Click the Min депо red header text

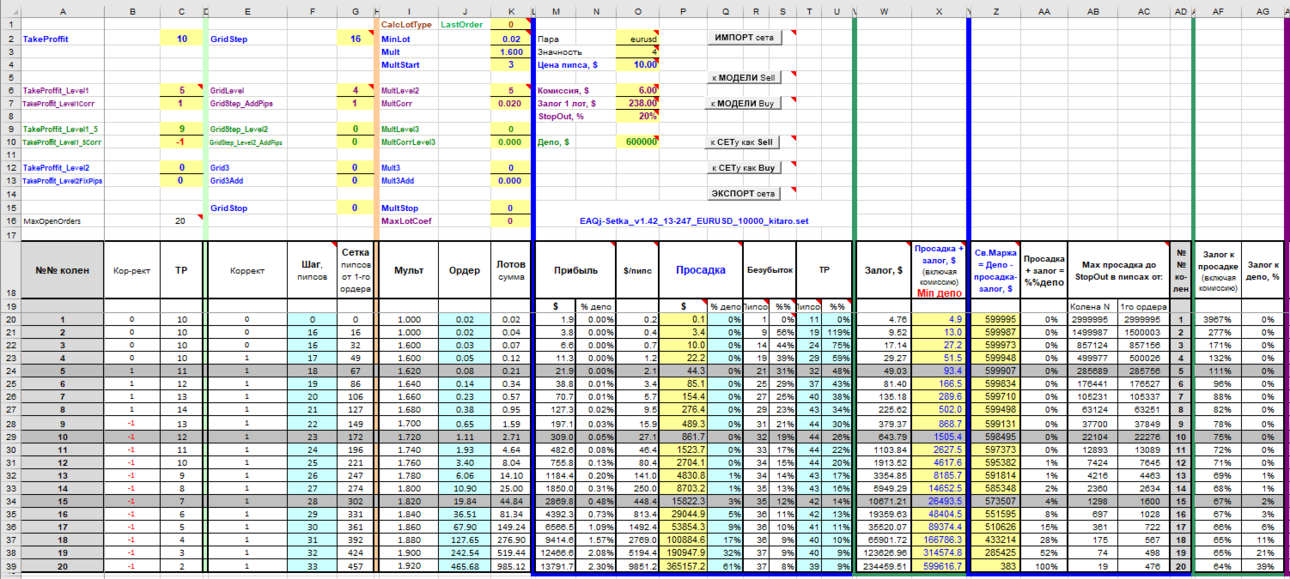point(939,291)
